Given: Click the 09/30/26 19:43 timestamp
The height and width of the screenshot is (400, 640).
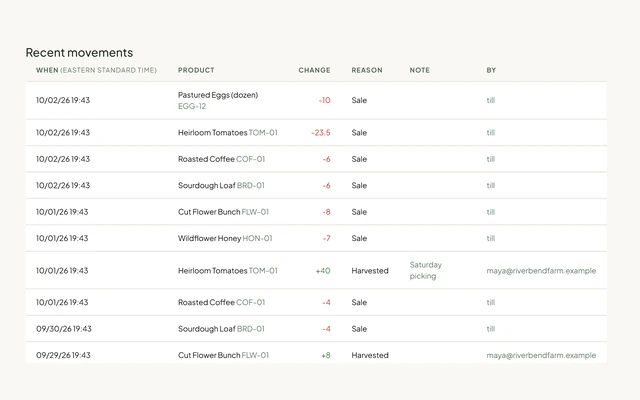Looking at the screenshot, I should click(64, 329).
